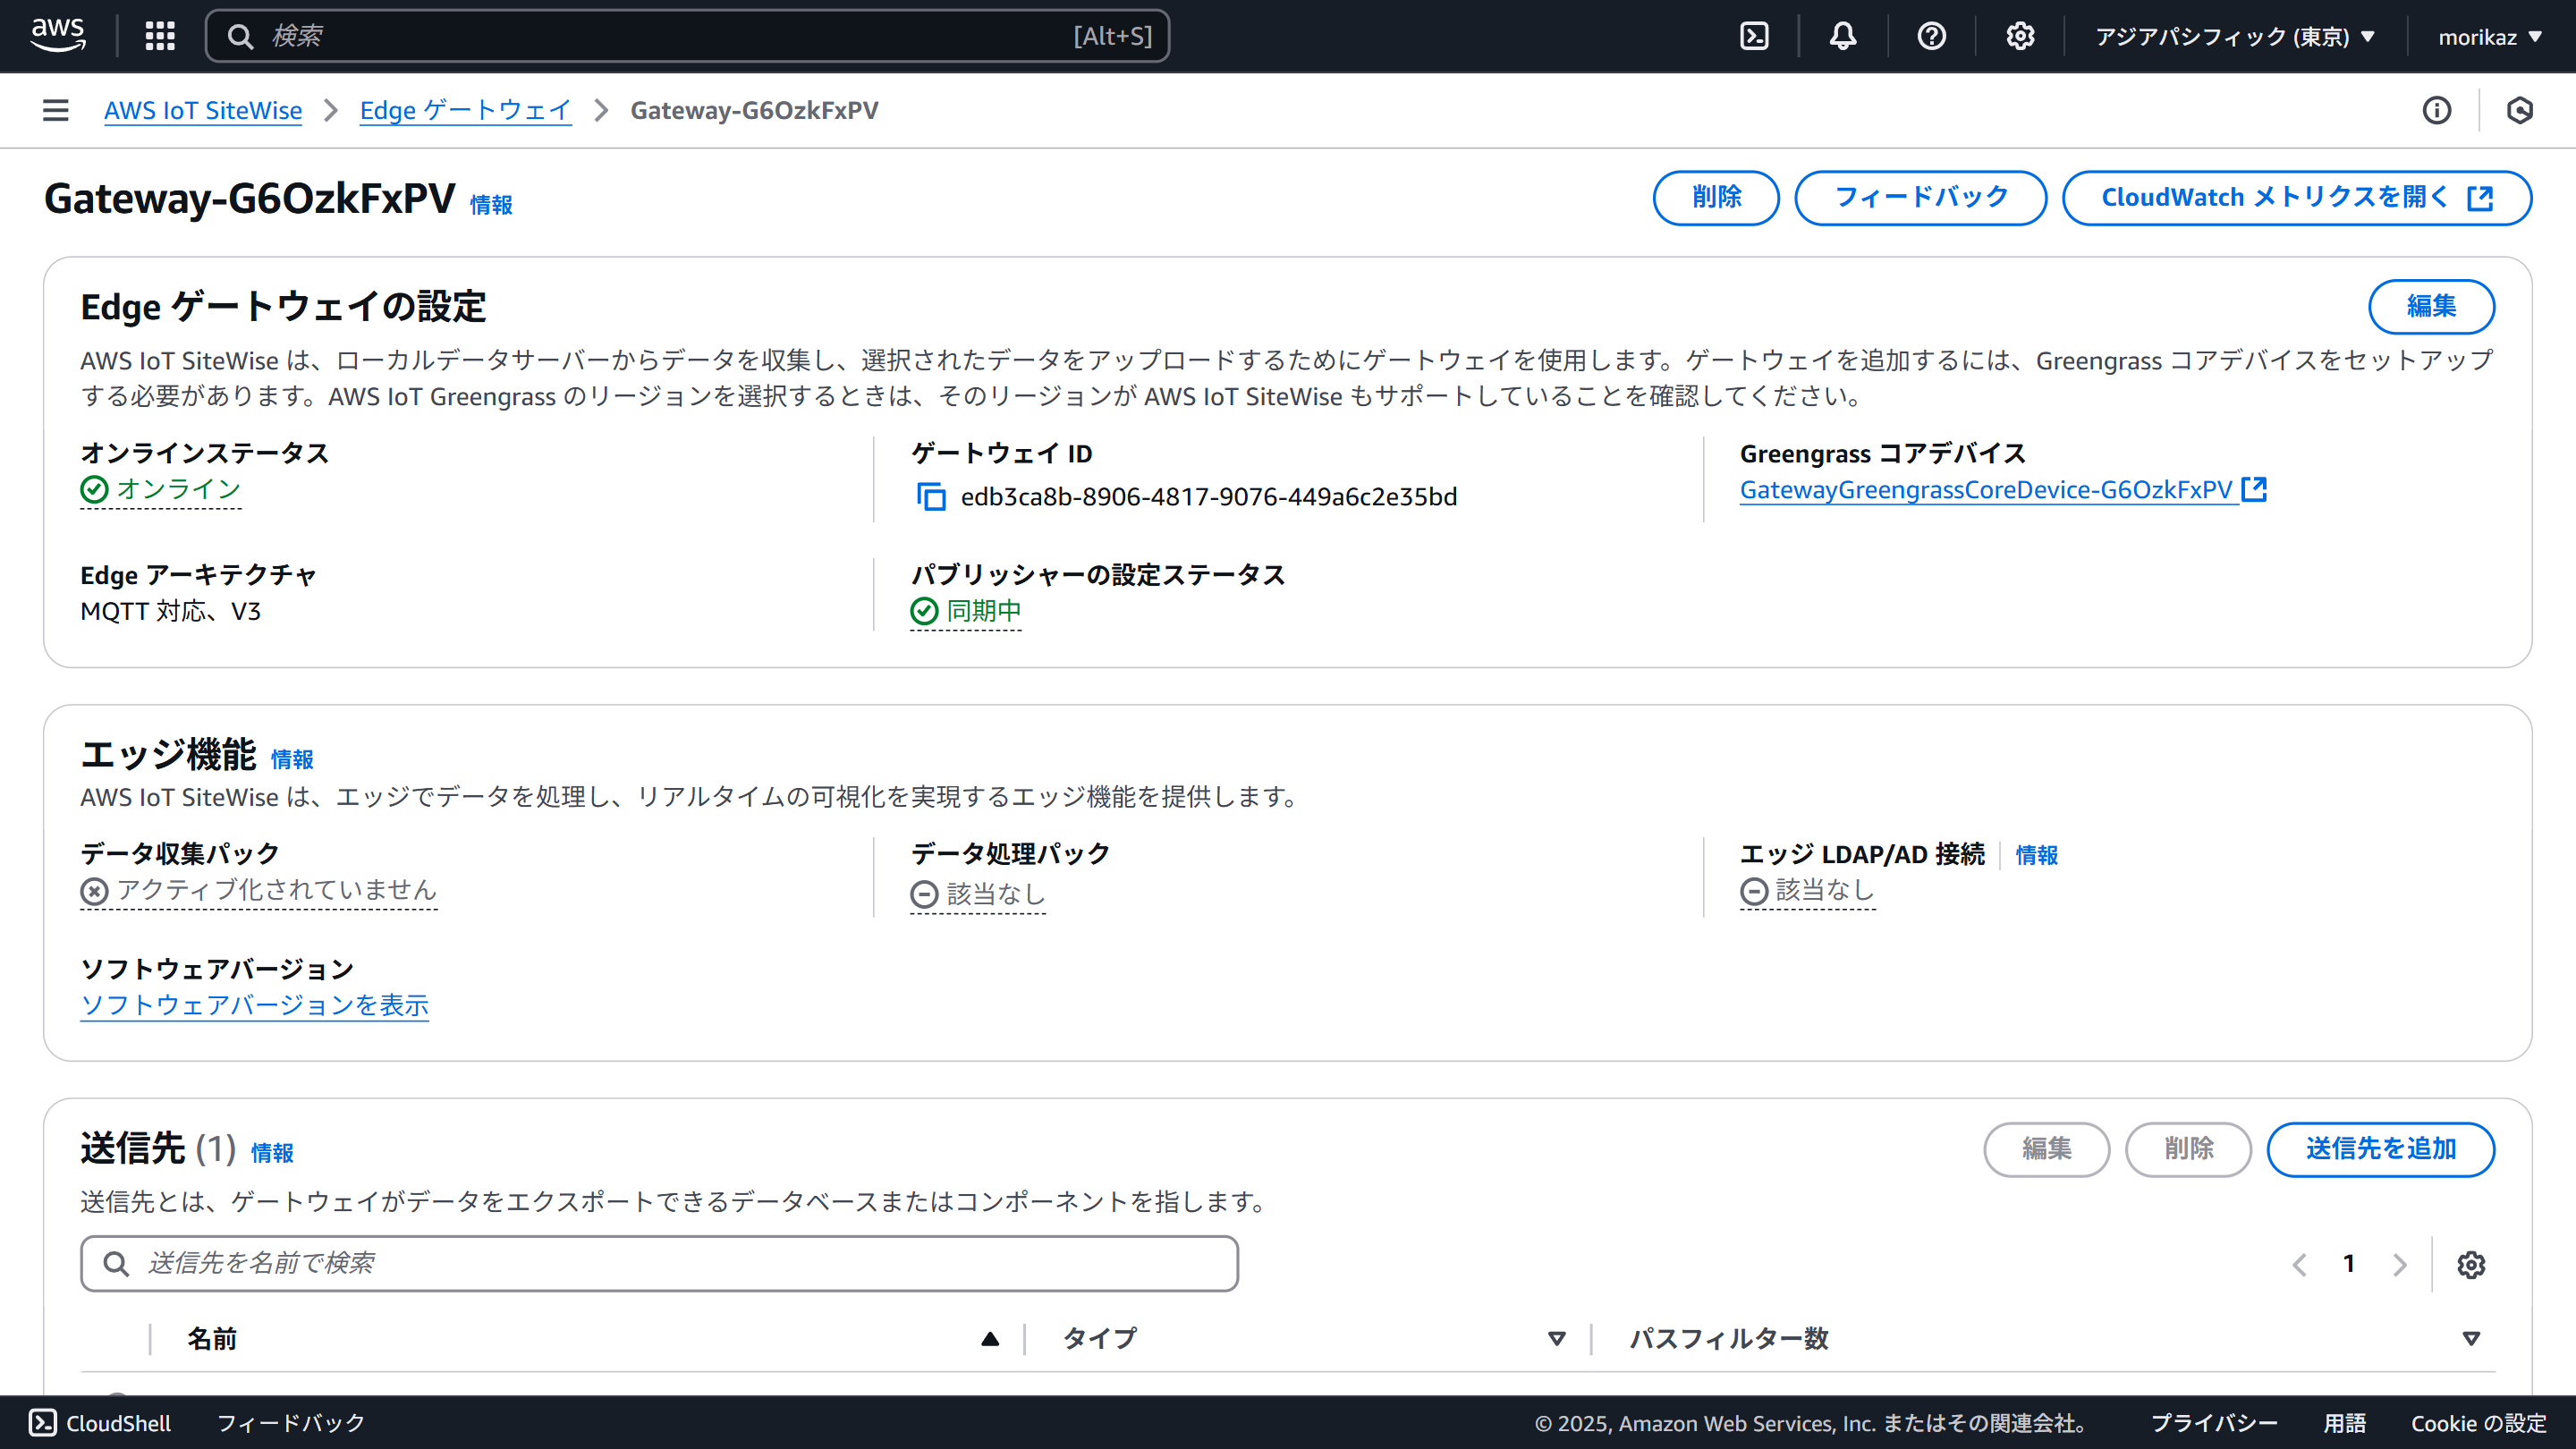Click 情報 link beside gateway title
The image size is (2576, 1449).
(491, 205)
